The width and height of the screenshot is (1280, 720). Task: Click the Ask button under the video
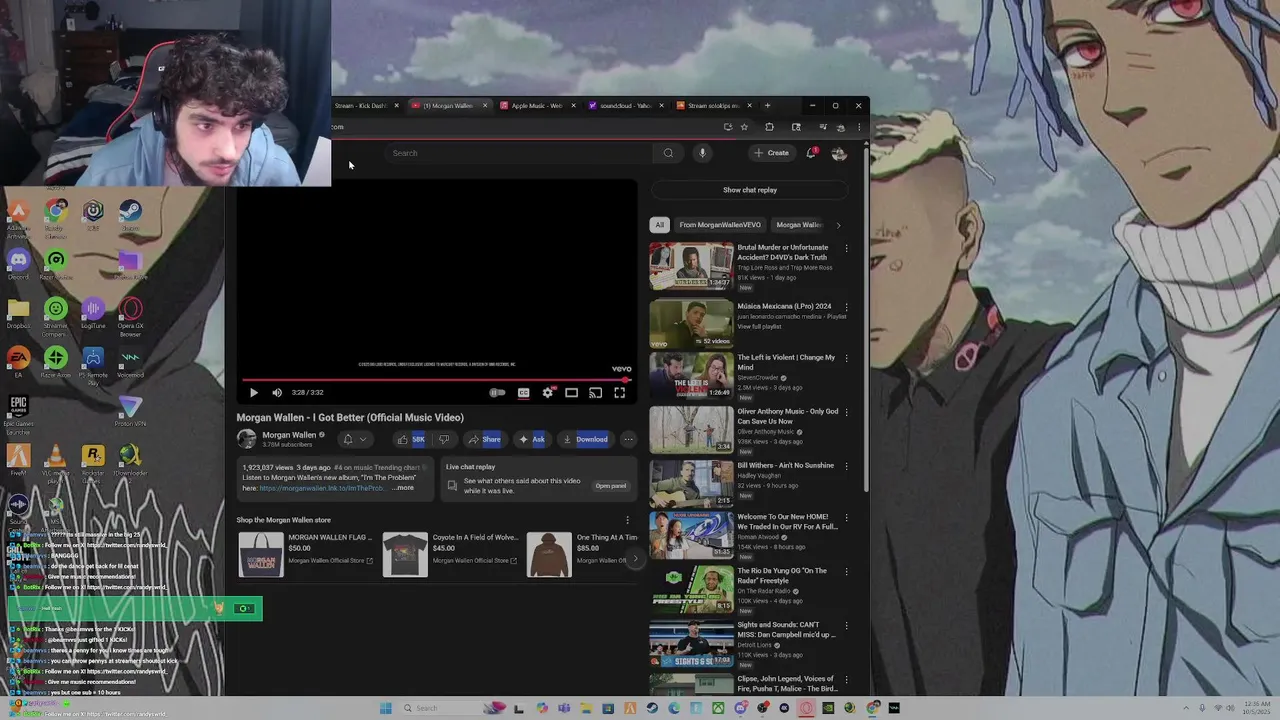(x=532, y=439)
